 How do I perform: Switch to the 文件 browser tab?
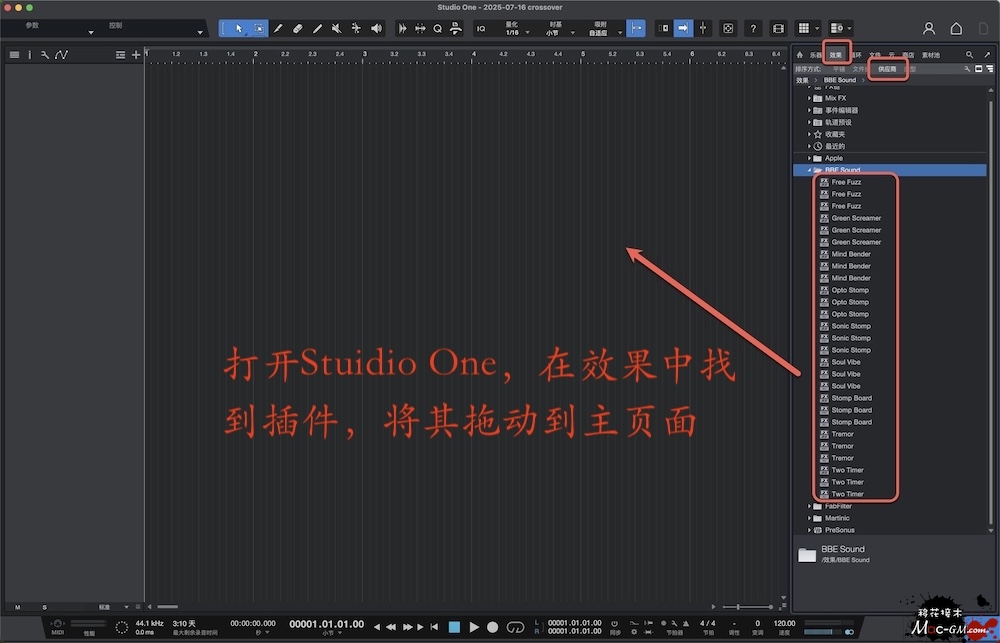coord(874,55)
